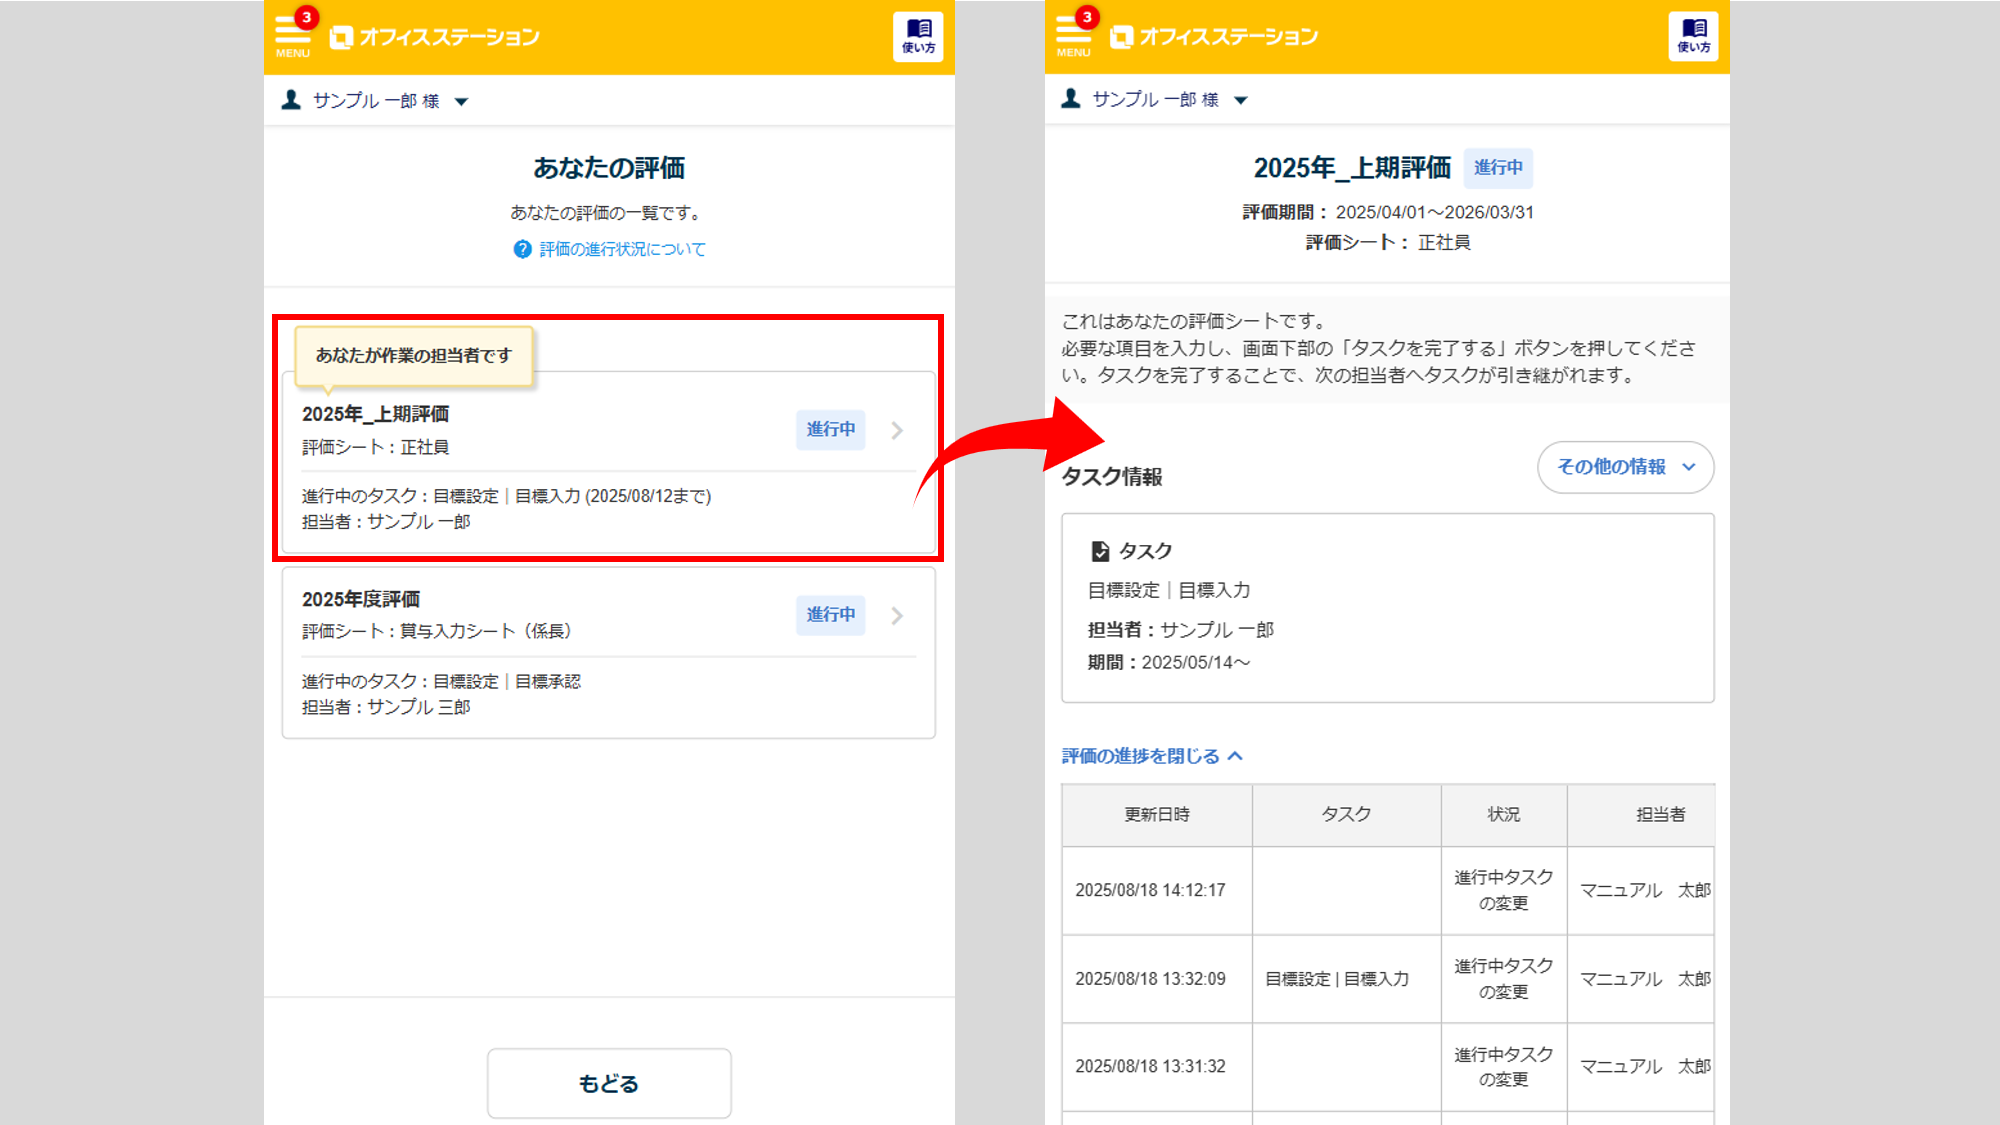Click the オフィスステーション logo in left screen
The image size is (2000, 1125).
click(434, 37)
